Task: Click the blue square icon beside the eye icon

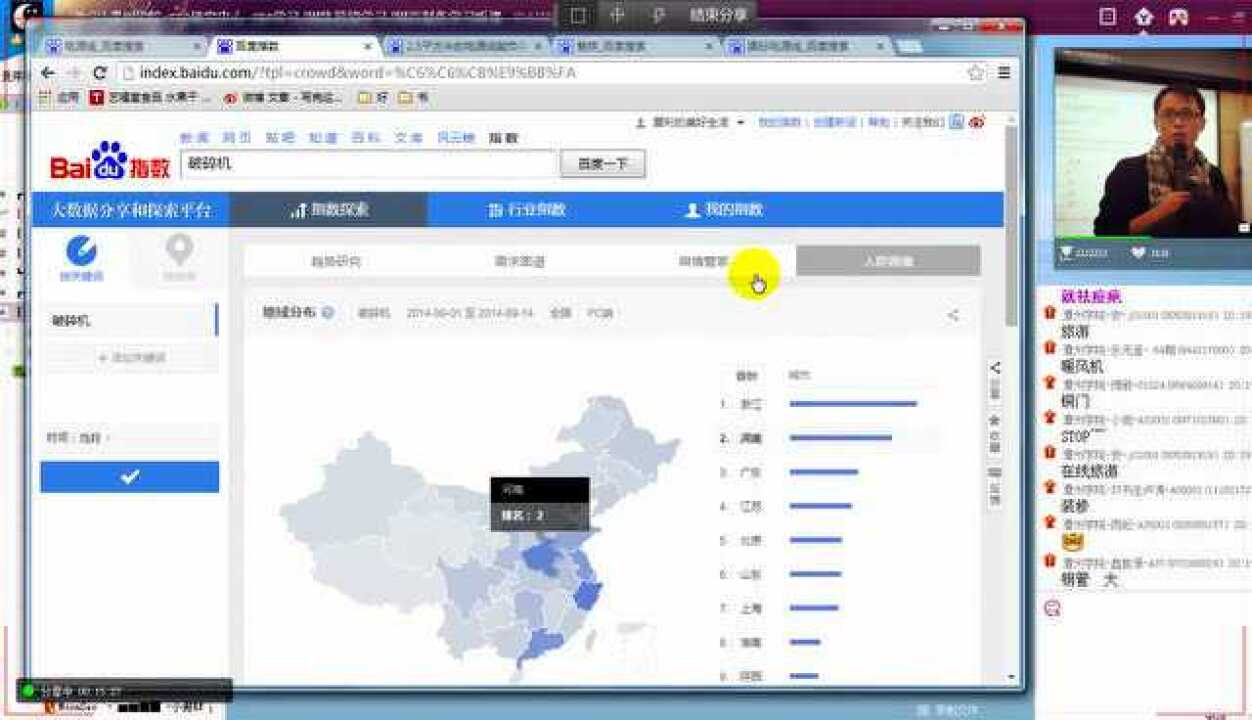Action: [x=956, y=122]
